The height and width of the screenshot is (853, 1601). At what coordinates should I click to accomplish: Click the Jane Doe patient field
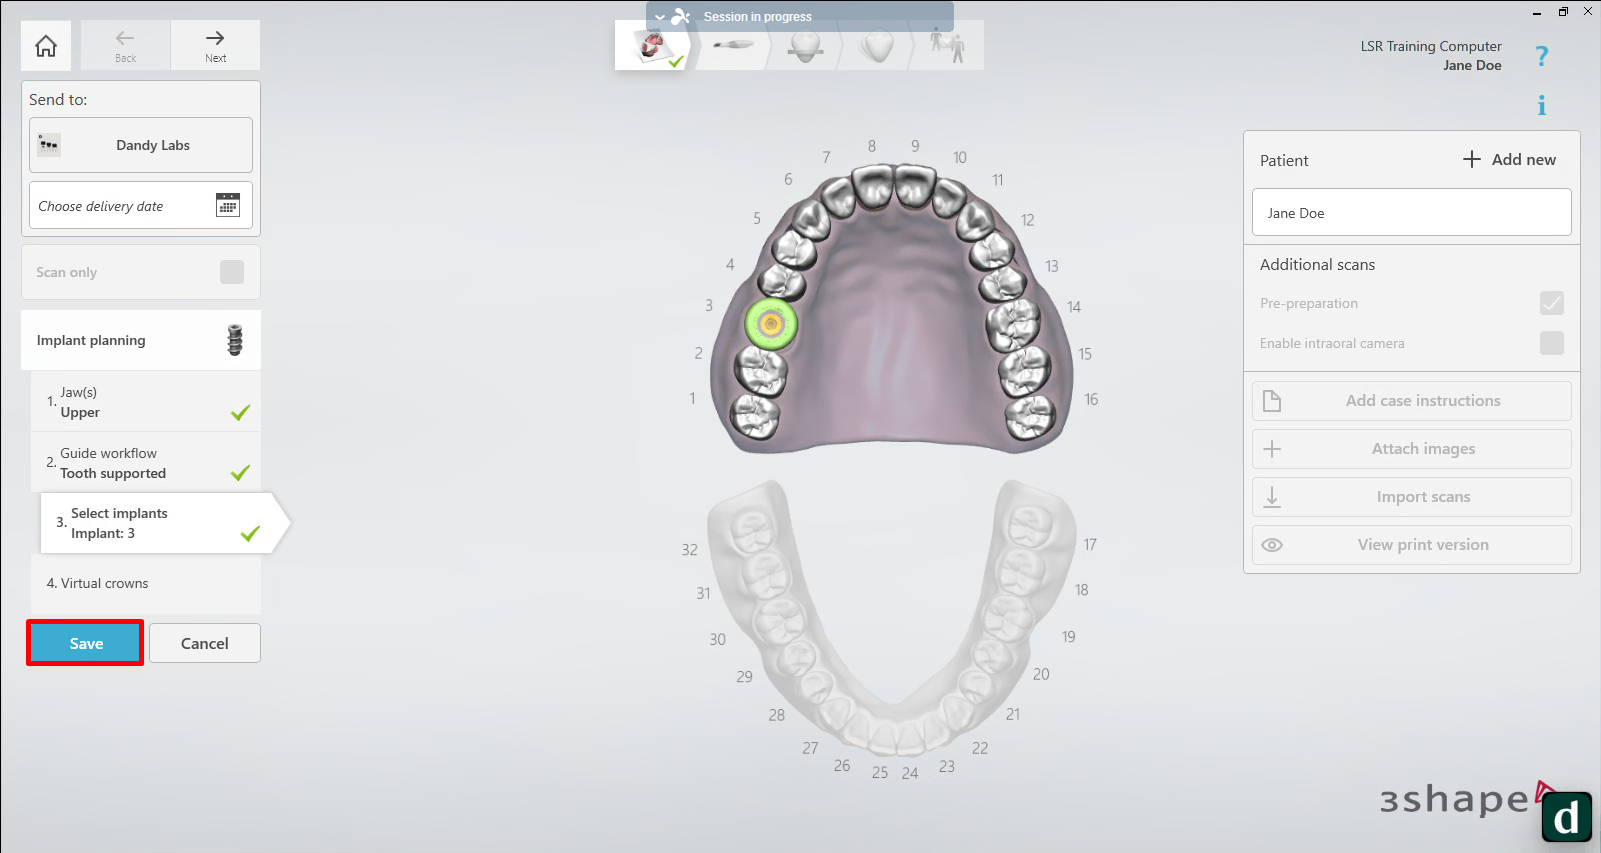1411,213
